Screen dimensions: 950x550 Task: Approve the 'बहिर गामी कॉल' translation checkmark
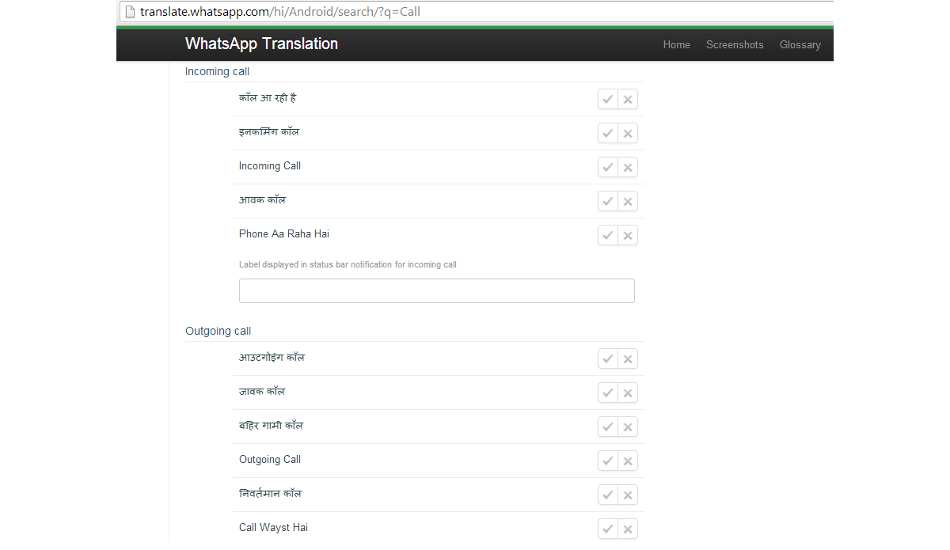(608, 426)
